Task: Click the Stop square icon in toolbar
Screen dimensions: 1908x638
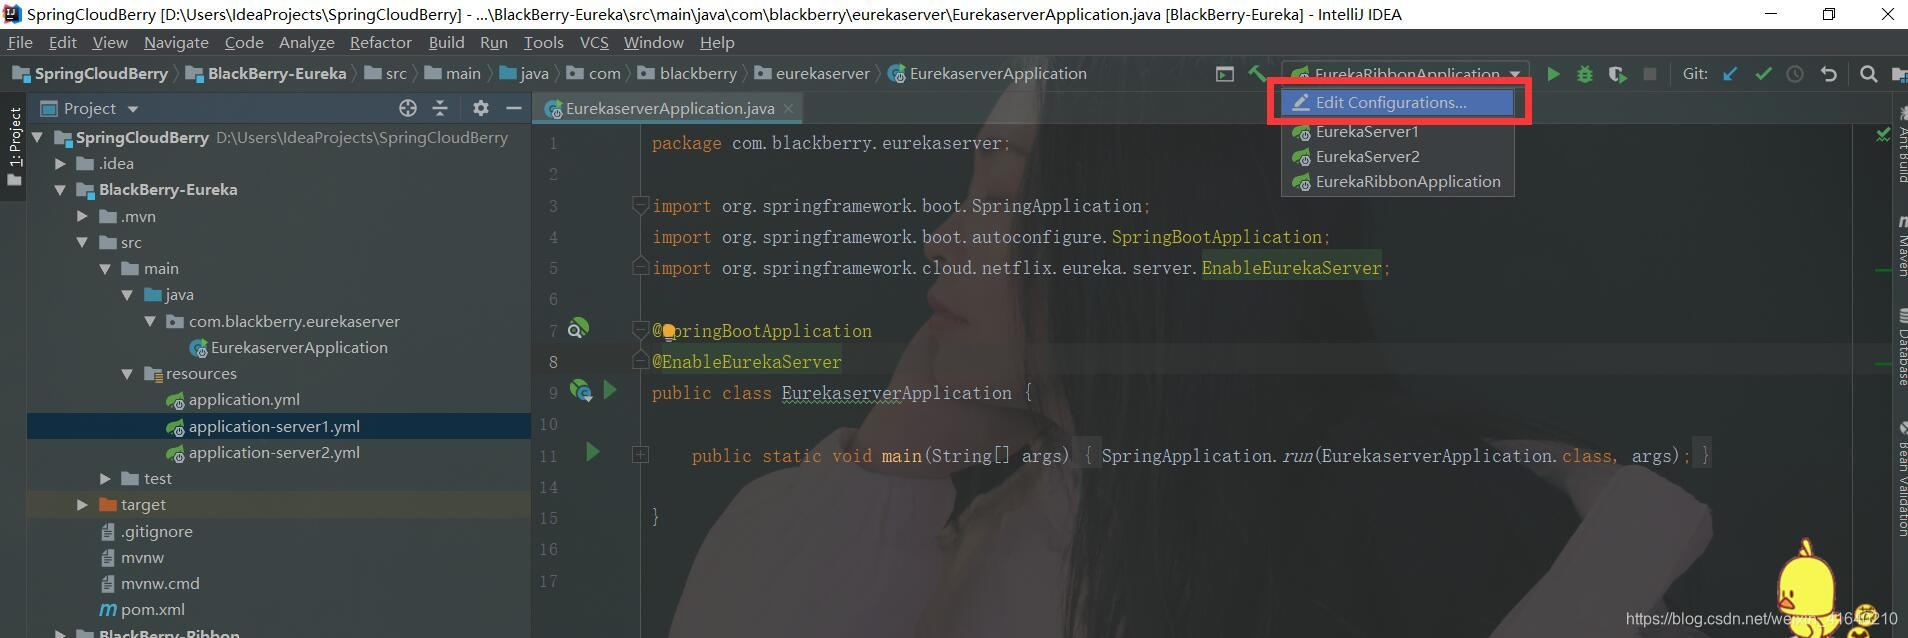Action: pos(1650,74)
